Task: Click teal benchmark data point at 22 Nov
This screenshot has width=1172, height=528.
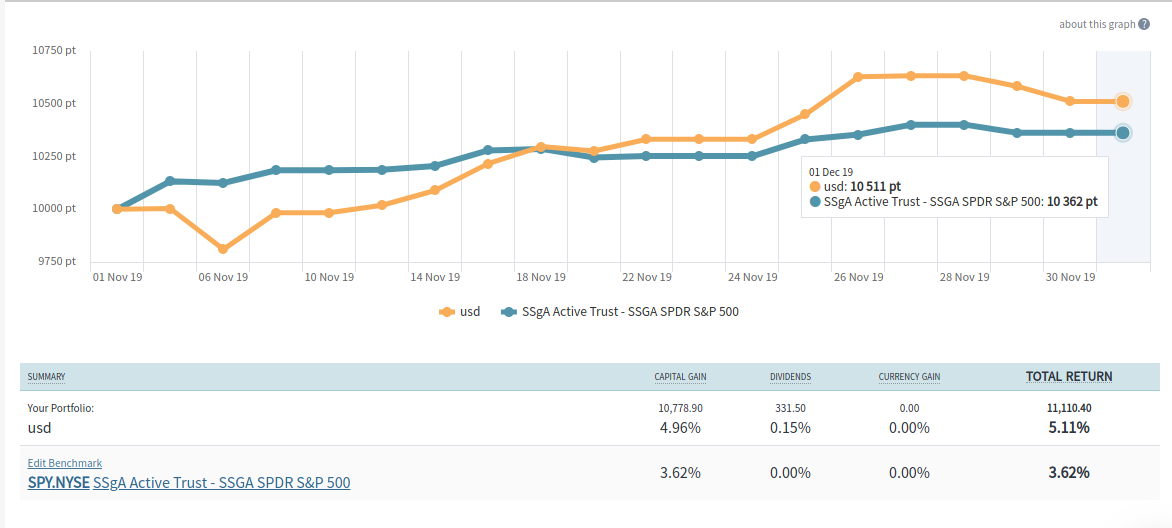Action: (x=646, y=156)
